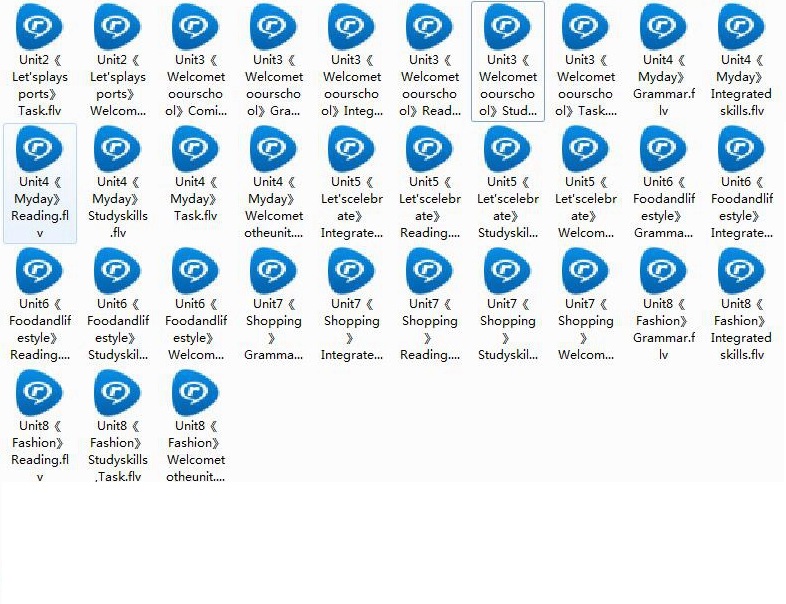Click the Unit4 Myday Task.flv icon
The image size is (786, 604).
tap(196, 152)
